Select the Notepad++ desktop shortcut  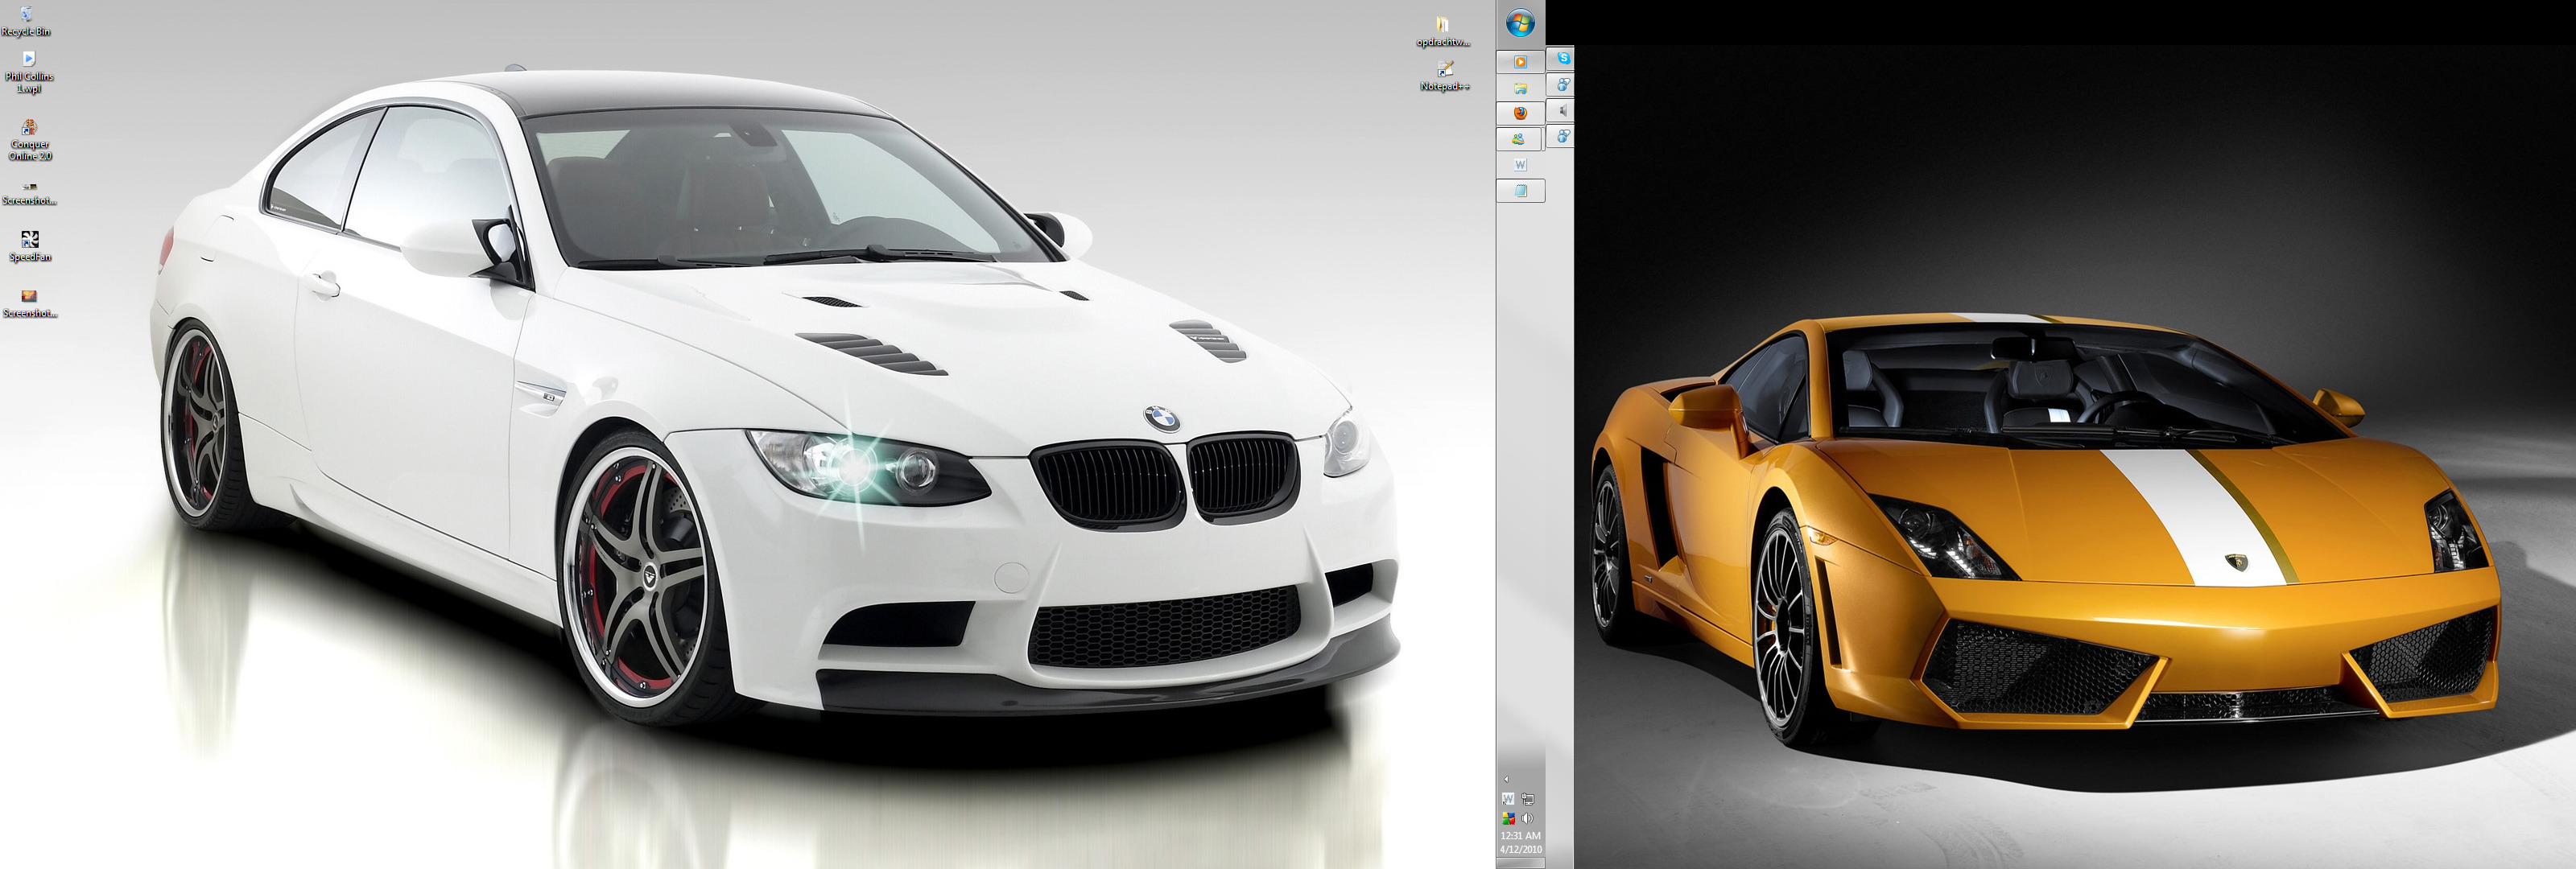(x=1445, y=75)
